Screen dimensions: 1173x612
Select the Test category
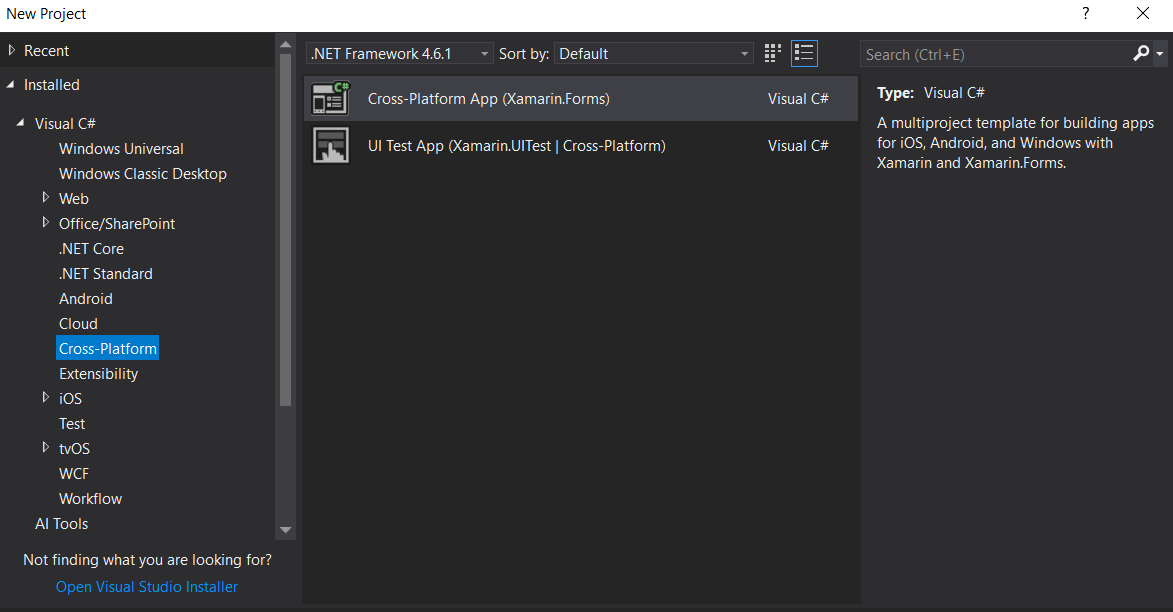coord(72,423)
